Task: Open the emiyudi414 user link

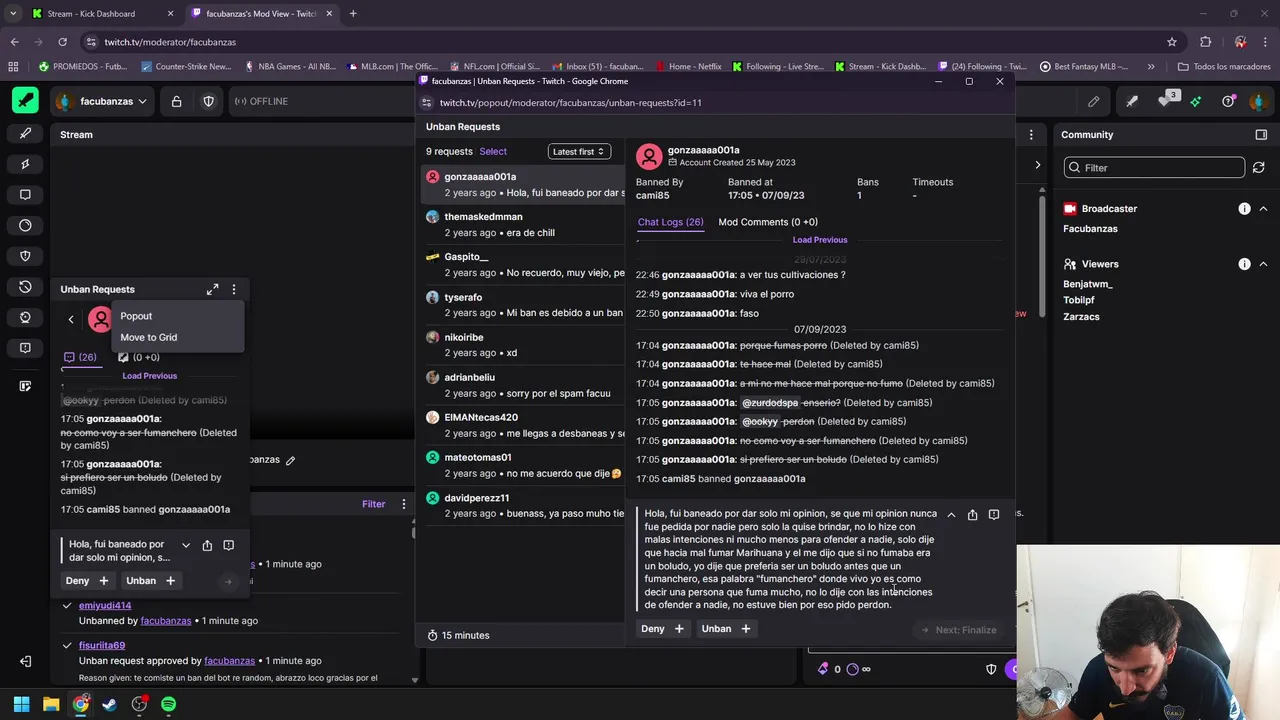Action: click(105, 605)
